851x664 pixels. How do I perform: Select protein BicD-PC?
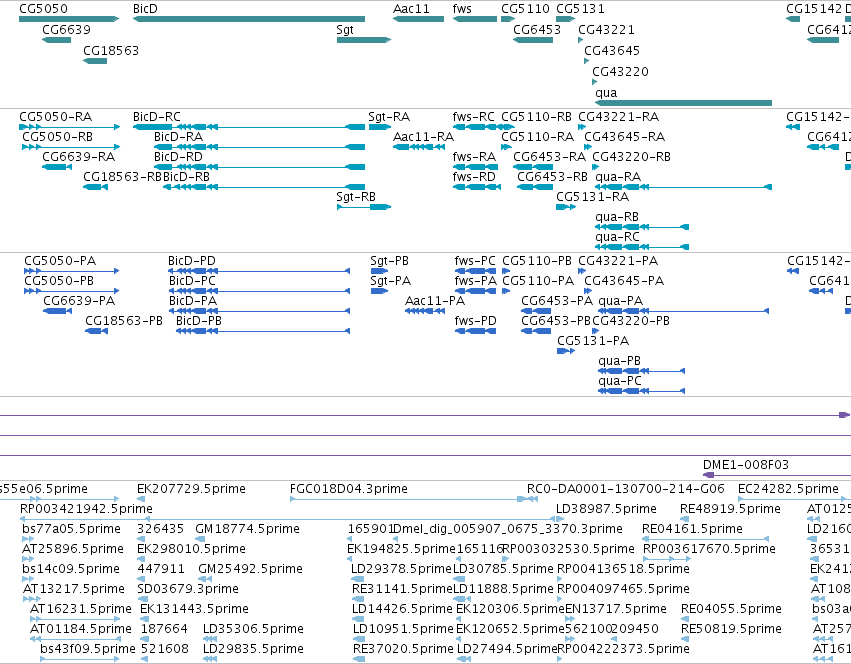(259, 291)
